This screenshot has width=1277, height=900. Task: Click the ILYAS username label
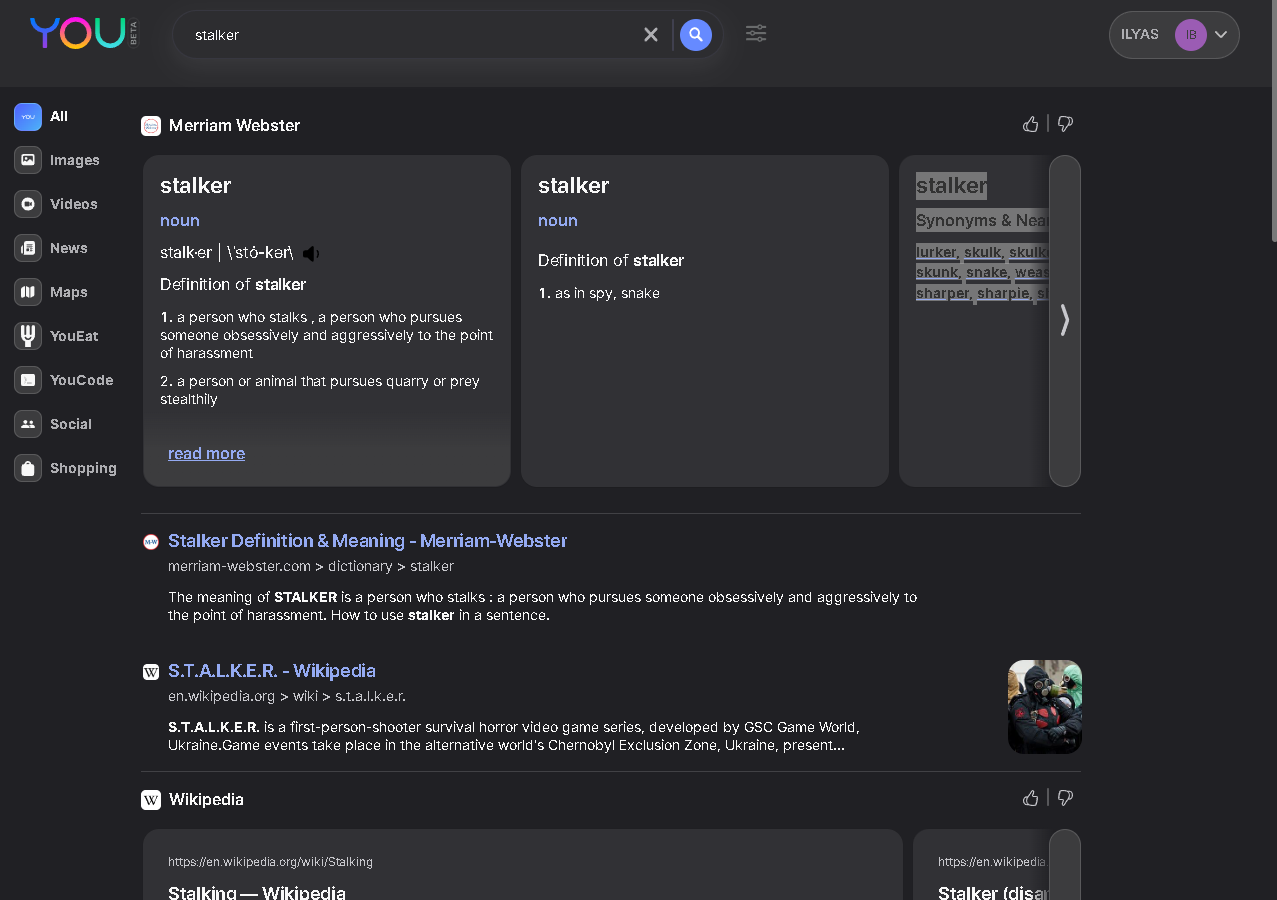click(x=1140, y=35)
